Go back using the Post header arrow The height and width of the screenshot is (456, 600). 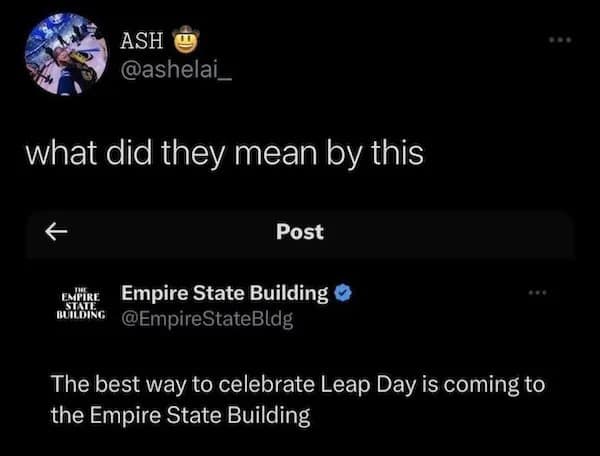[59, 232]
